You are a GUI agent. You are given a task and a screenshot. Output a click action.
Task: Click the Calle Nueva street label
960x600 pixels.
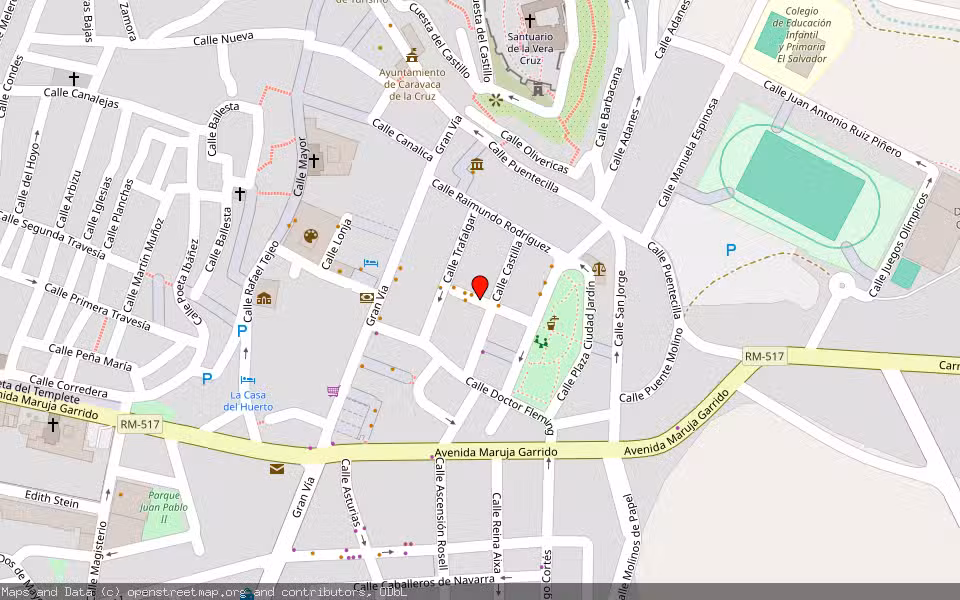coord(223,39)
